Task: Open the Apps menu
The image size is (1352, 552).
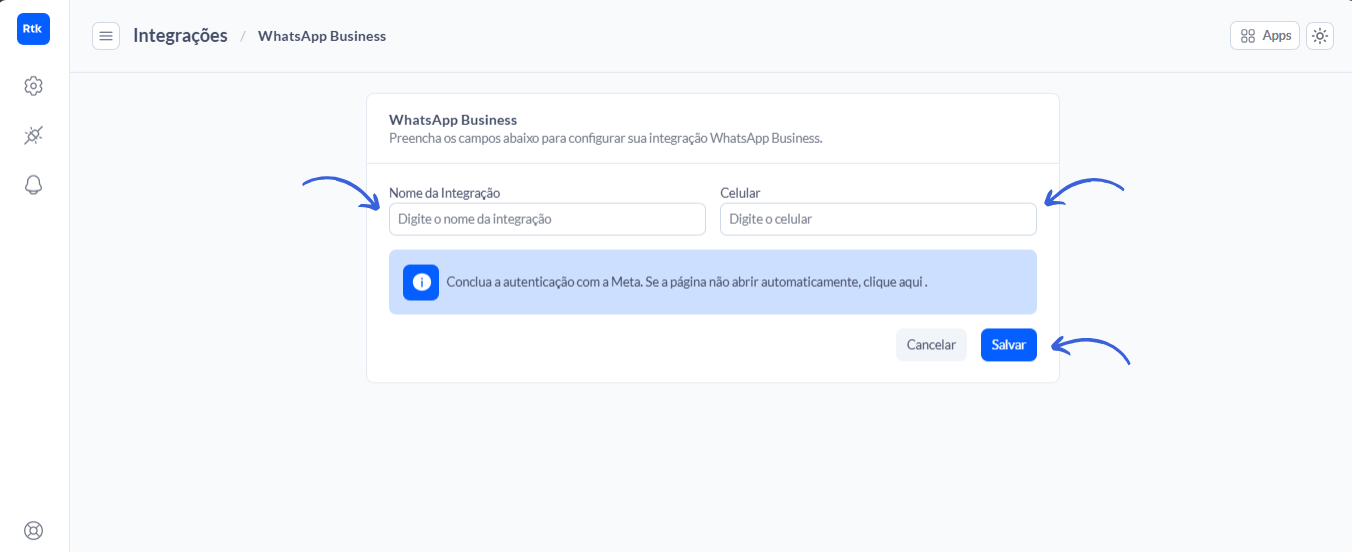Action: coord(1265,36)
